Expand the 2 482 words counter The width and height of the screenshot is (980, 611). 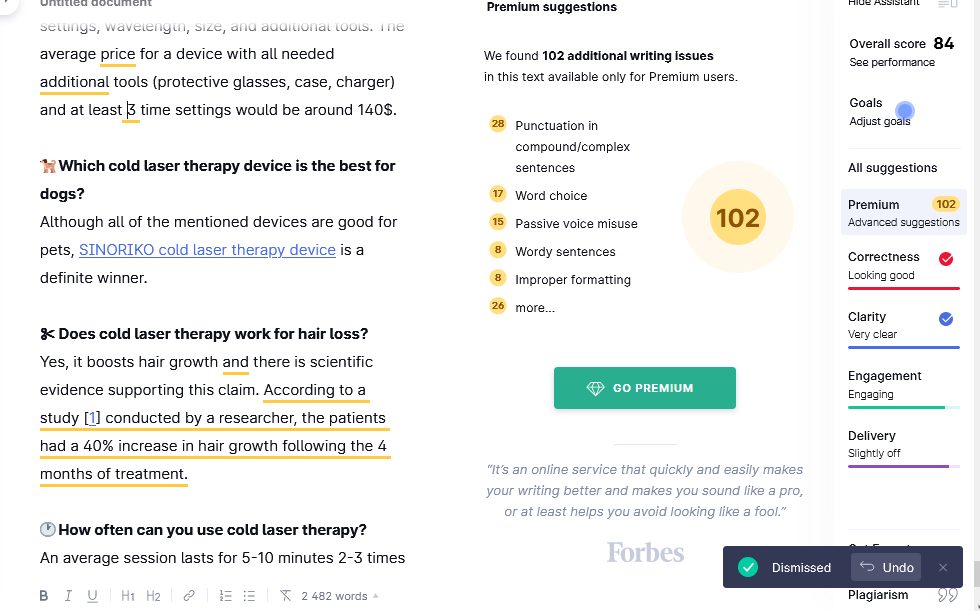(339, 596)
